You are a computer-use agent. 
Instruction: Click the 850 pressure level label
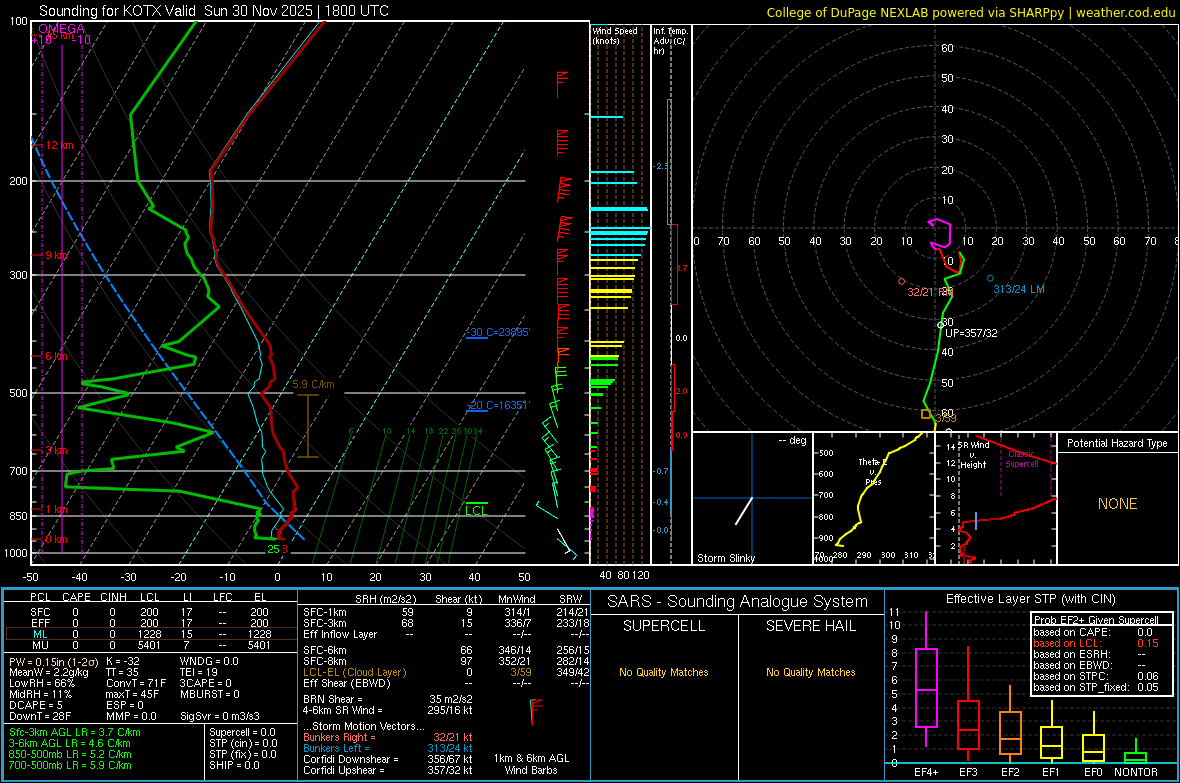point(18,516)
